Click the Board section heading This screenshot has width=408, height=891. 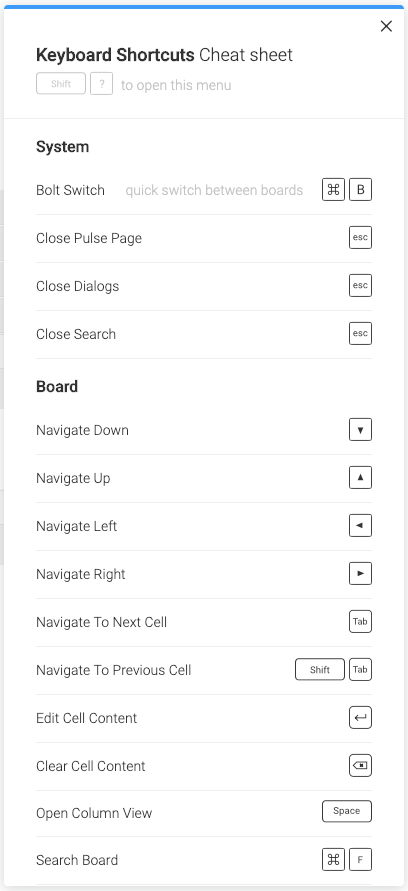coord(57,386)
